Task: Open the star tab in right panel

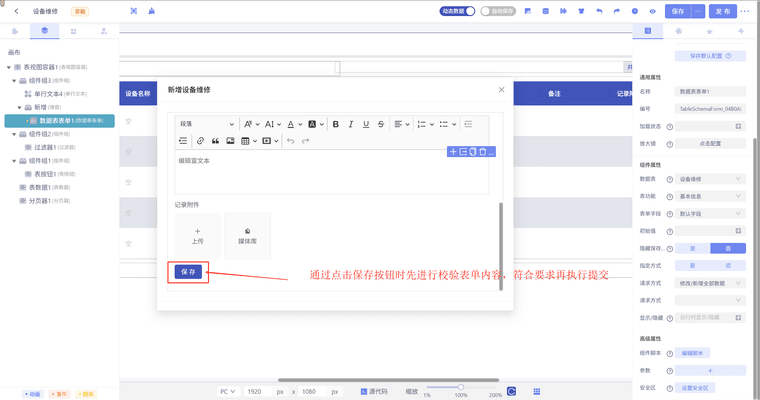Action: (x=710, y=31)
